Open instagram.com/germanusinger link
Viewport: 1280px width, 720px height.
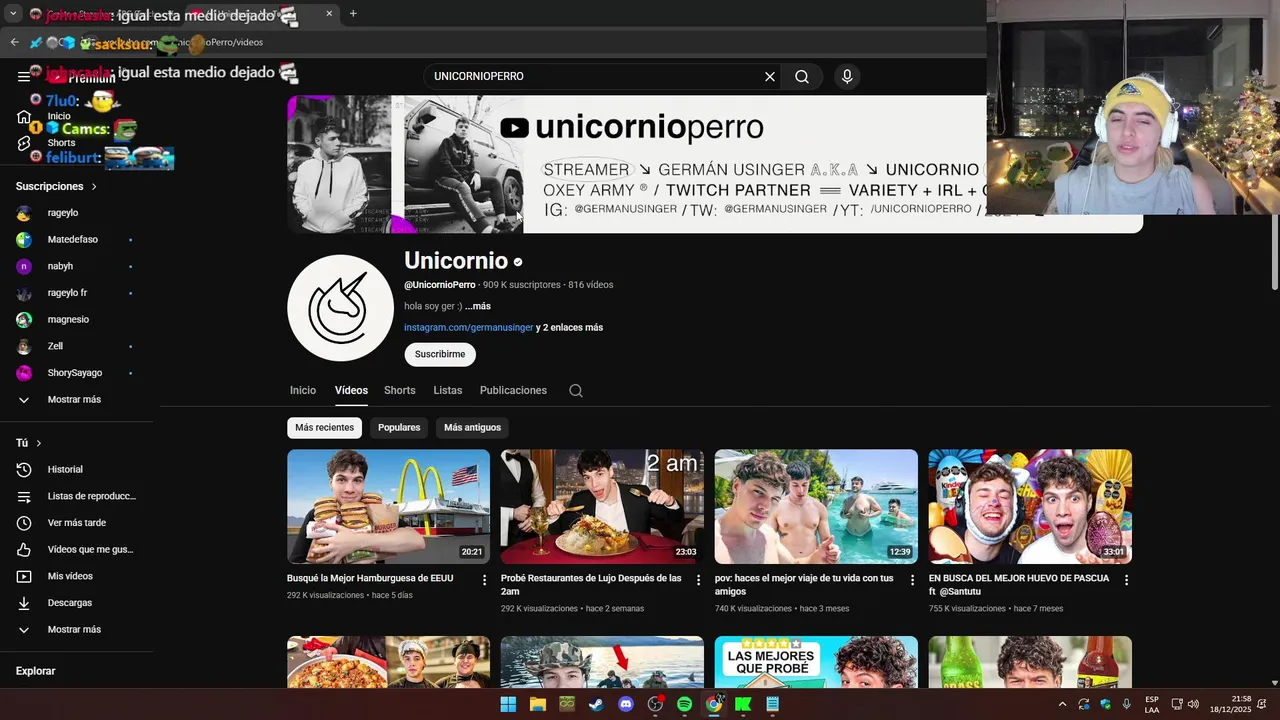[x=468, y=327]
